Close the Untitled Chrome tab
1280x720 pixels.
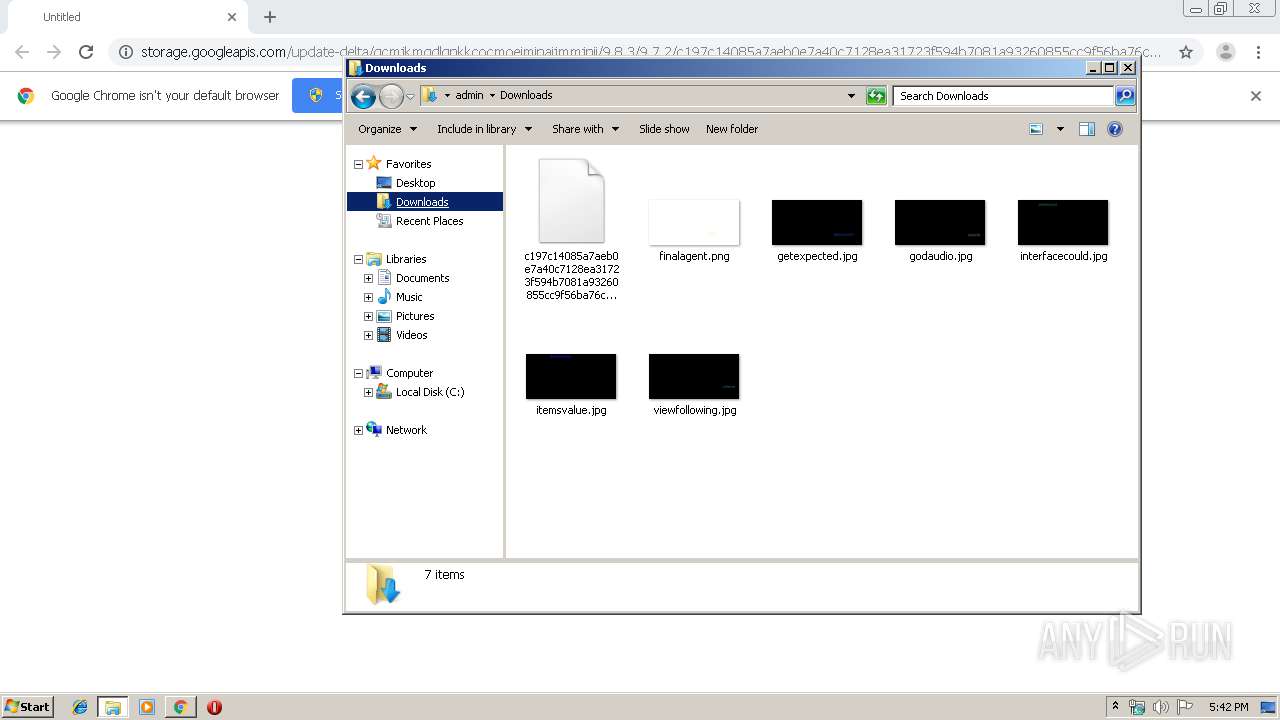click(x=232, y=17)
